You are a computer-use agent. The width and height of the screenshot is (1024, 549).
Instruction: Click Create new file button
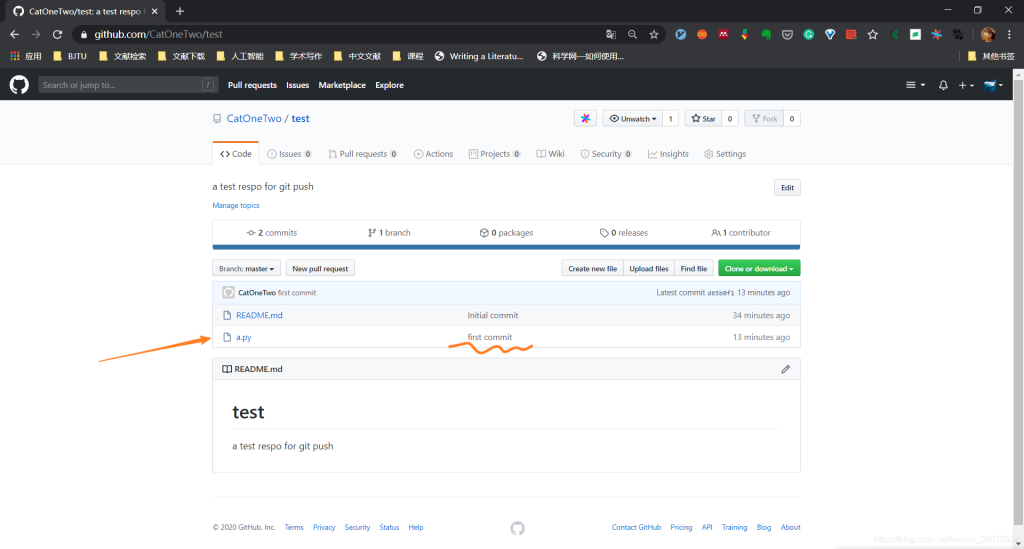(x=592, y=268)
